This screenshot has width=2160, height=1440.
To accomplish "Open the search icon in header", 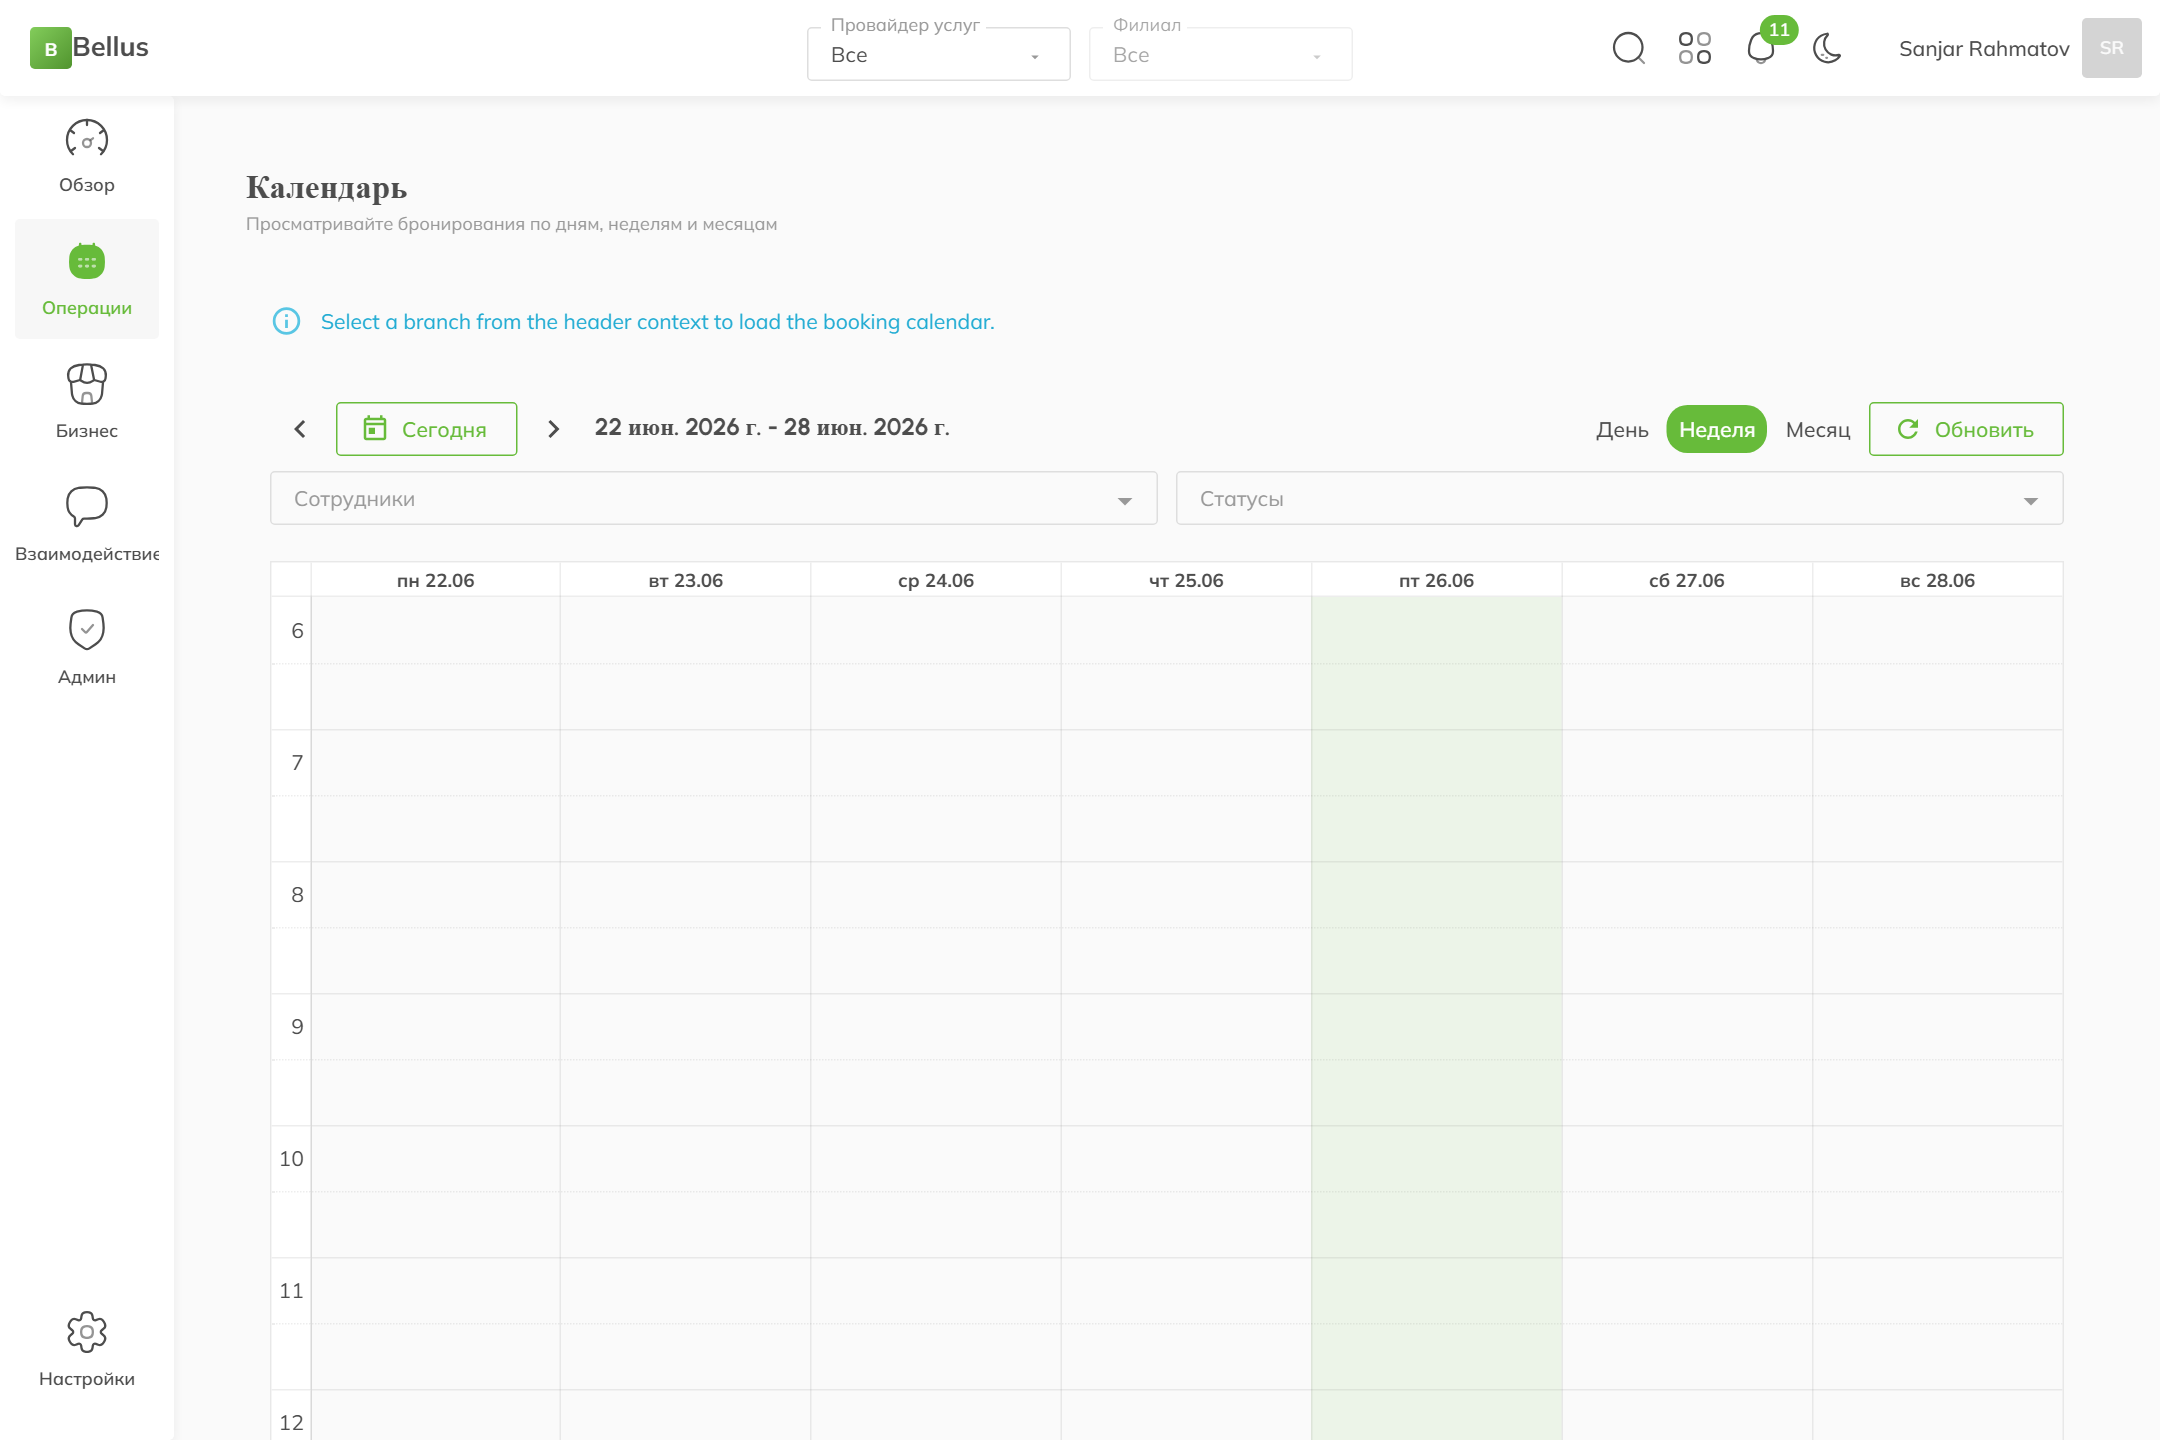I will pyautogui.click(x=1628, y=48).
